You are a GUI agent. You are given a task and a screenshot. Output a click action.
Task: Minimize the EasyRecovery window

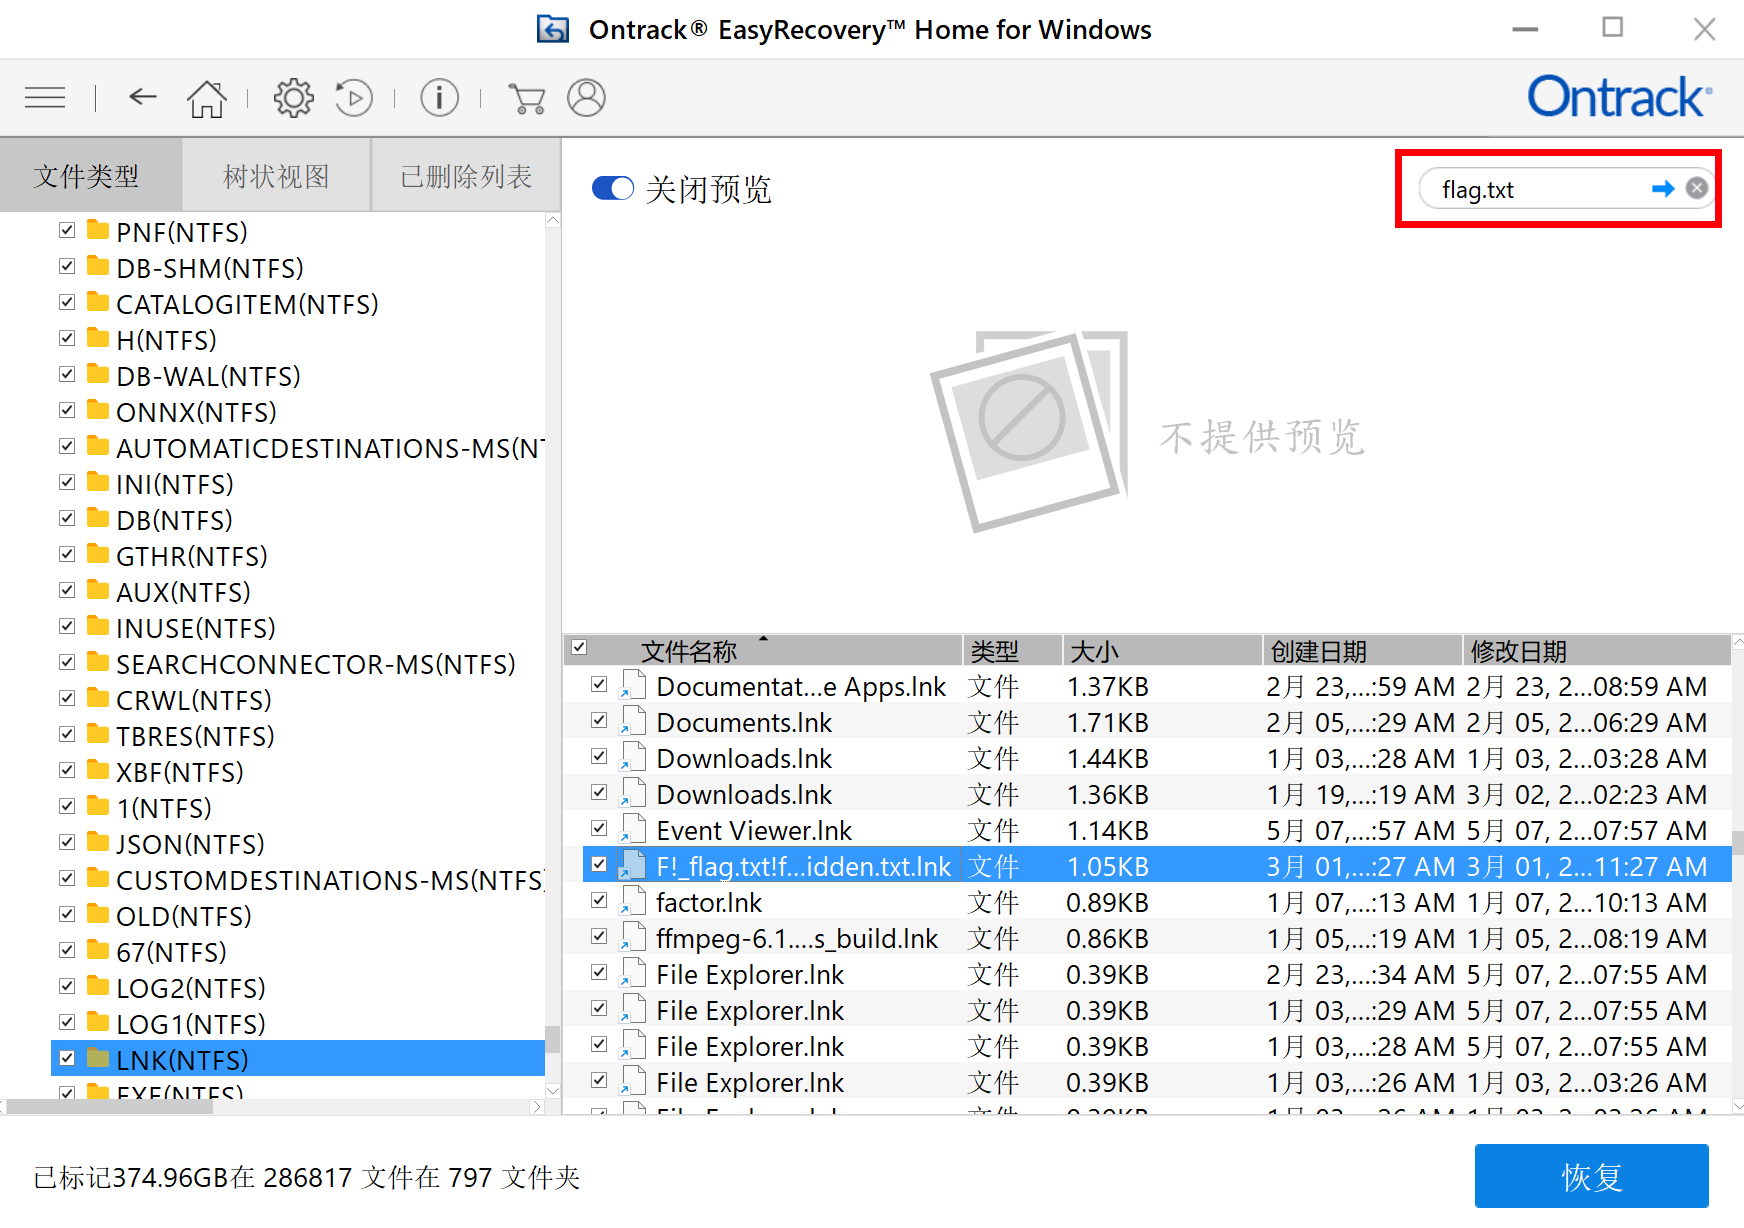click(x=1525, y=30)
